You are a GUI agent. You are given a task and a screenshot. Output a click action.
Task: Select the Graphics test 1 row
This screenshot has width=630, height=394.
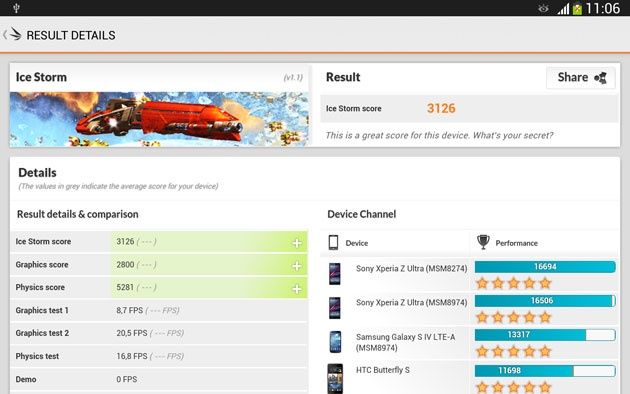[159, 310]
